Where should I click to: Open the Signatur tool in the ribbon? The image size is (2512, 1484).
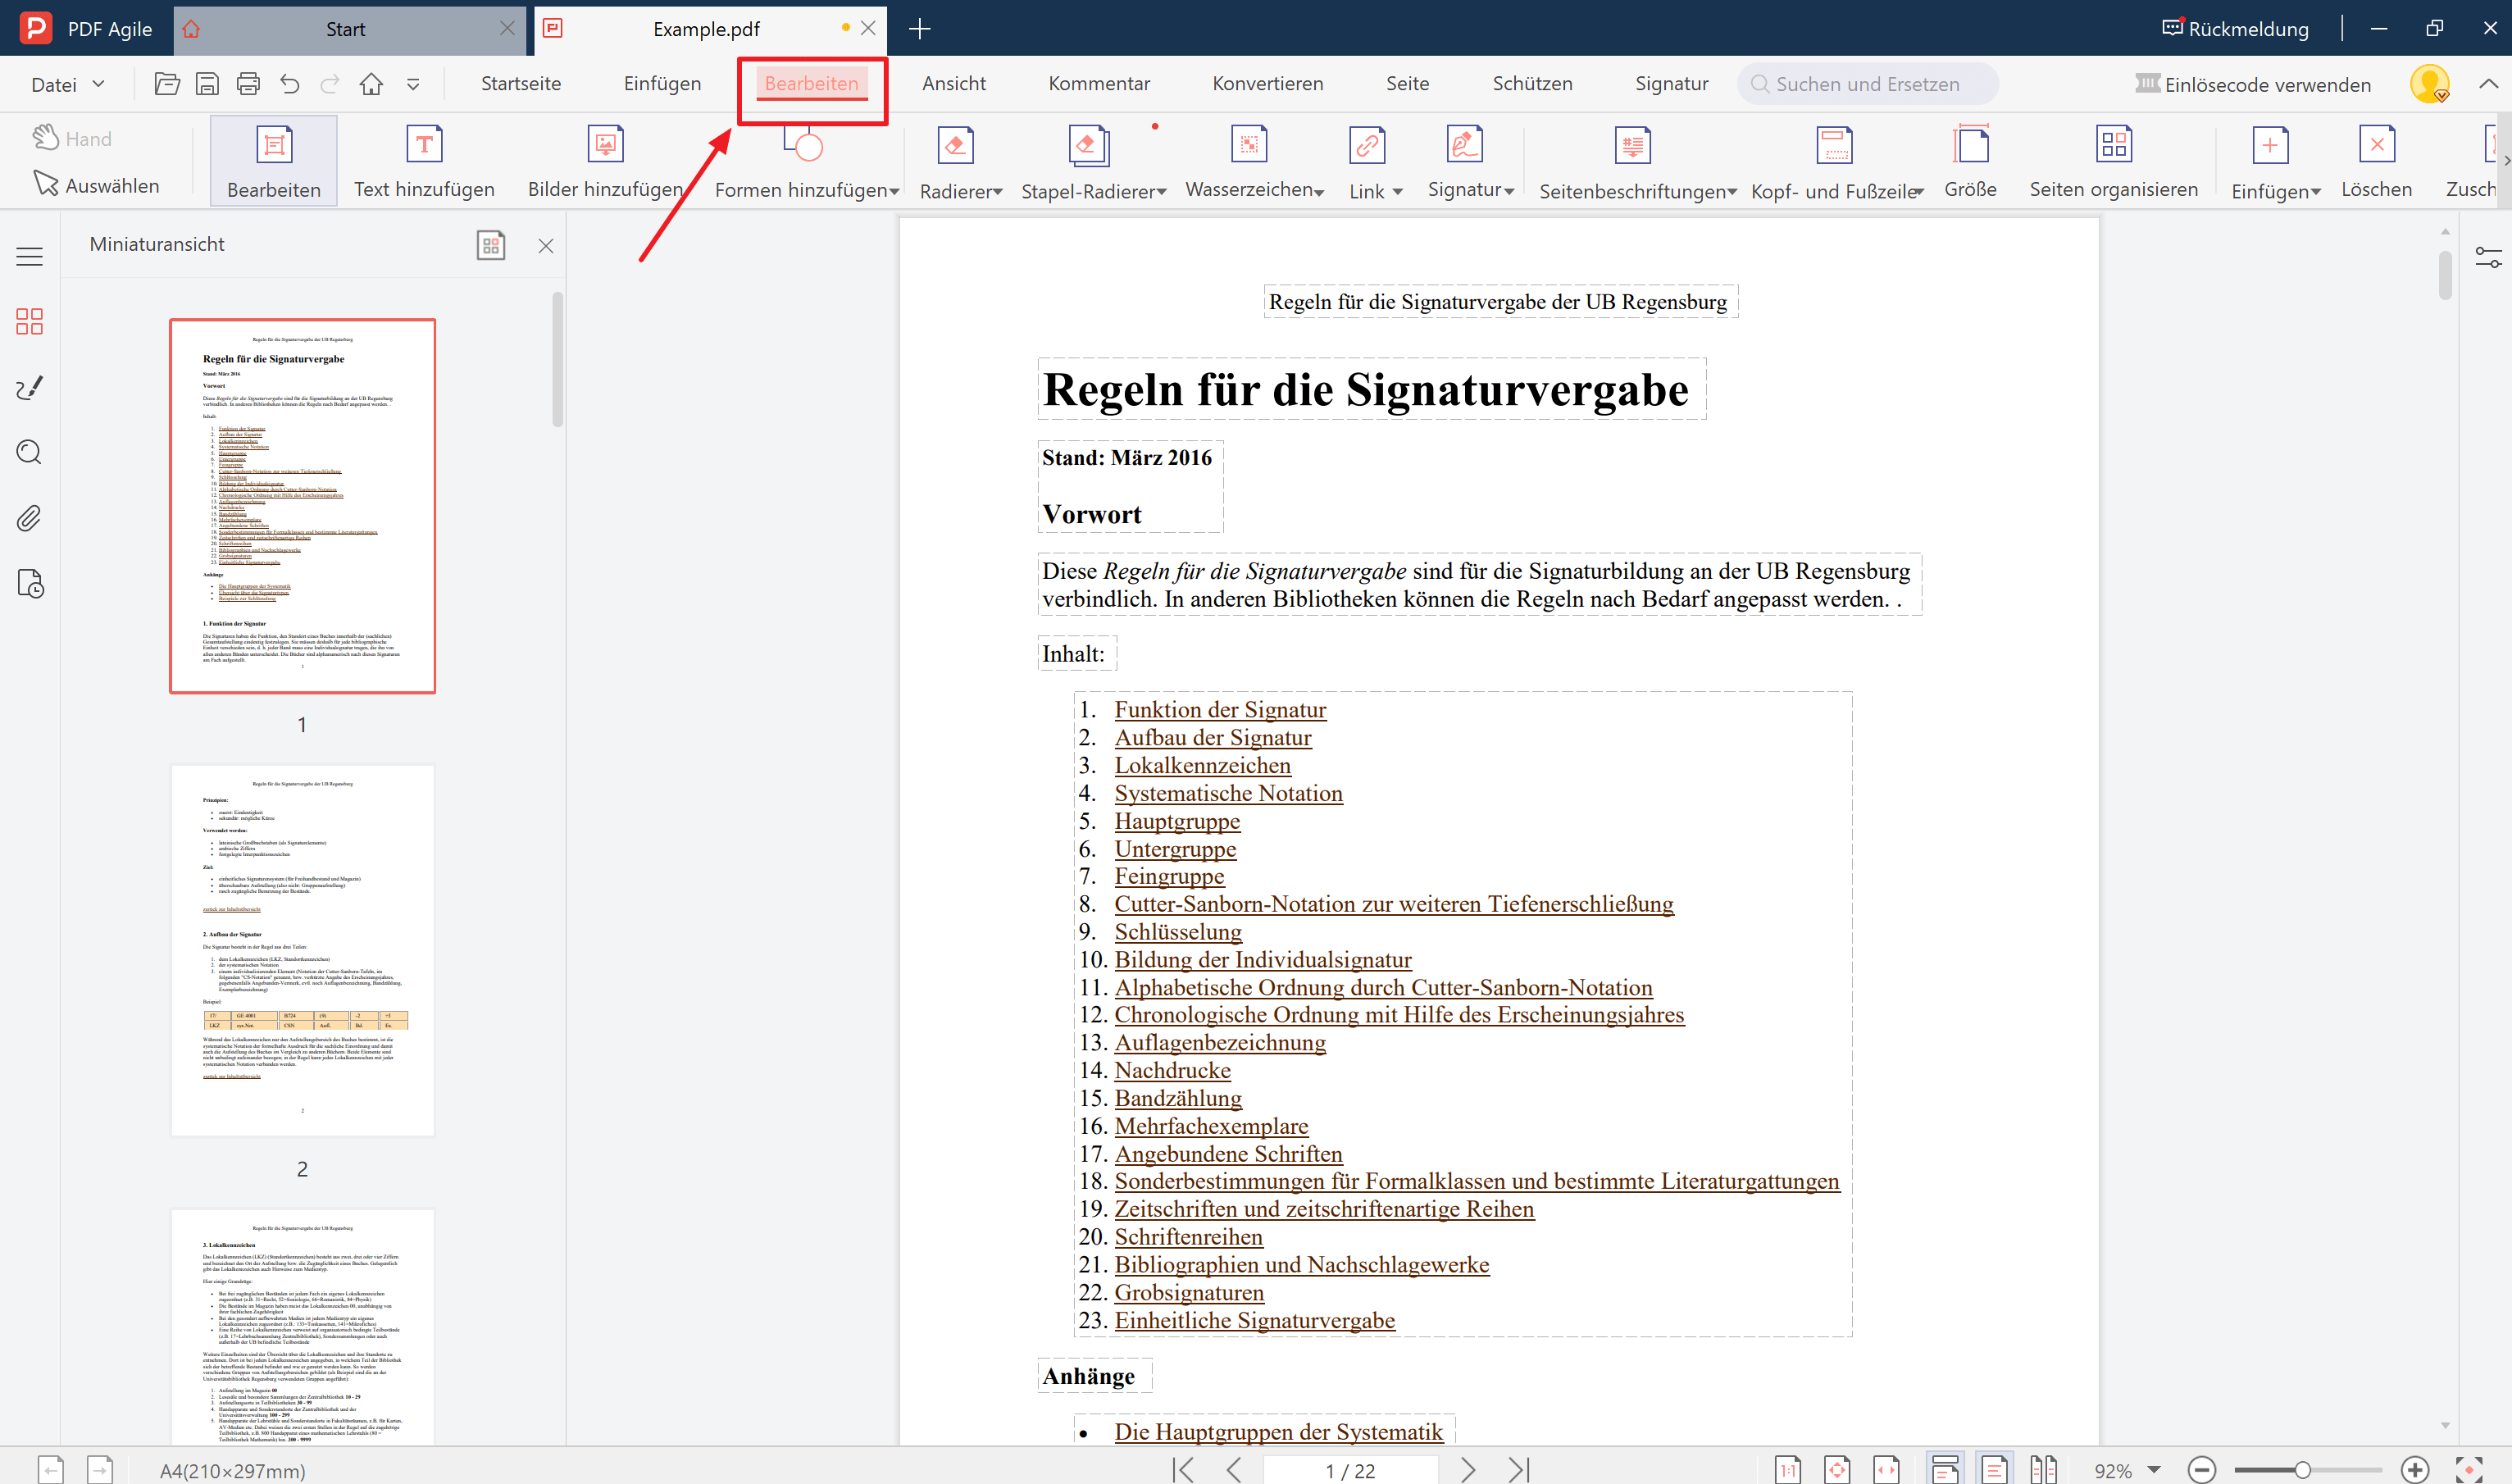(1470, 161)
